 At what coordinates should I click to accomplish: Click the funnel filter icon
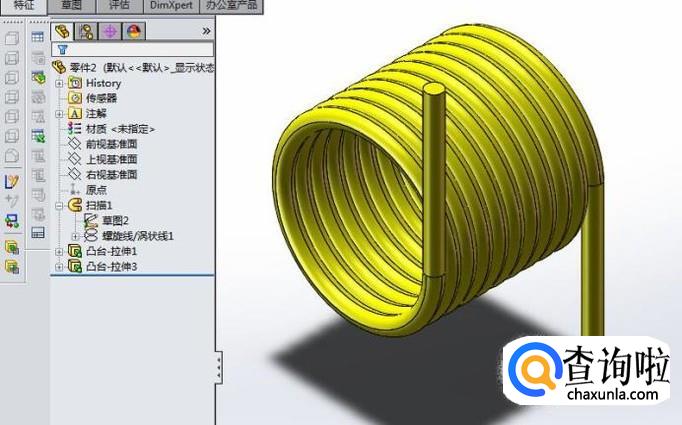tap(63, 49)
